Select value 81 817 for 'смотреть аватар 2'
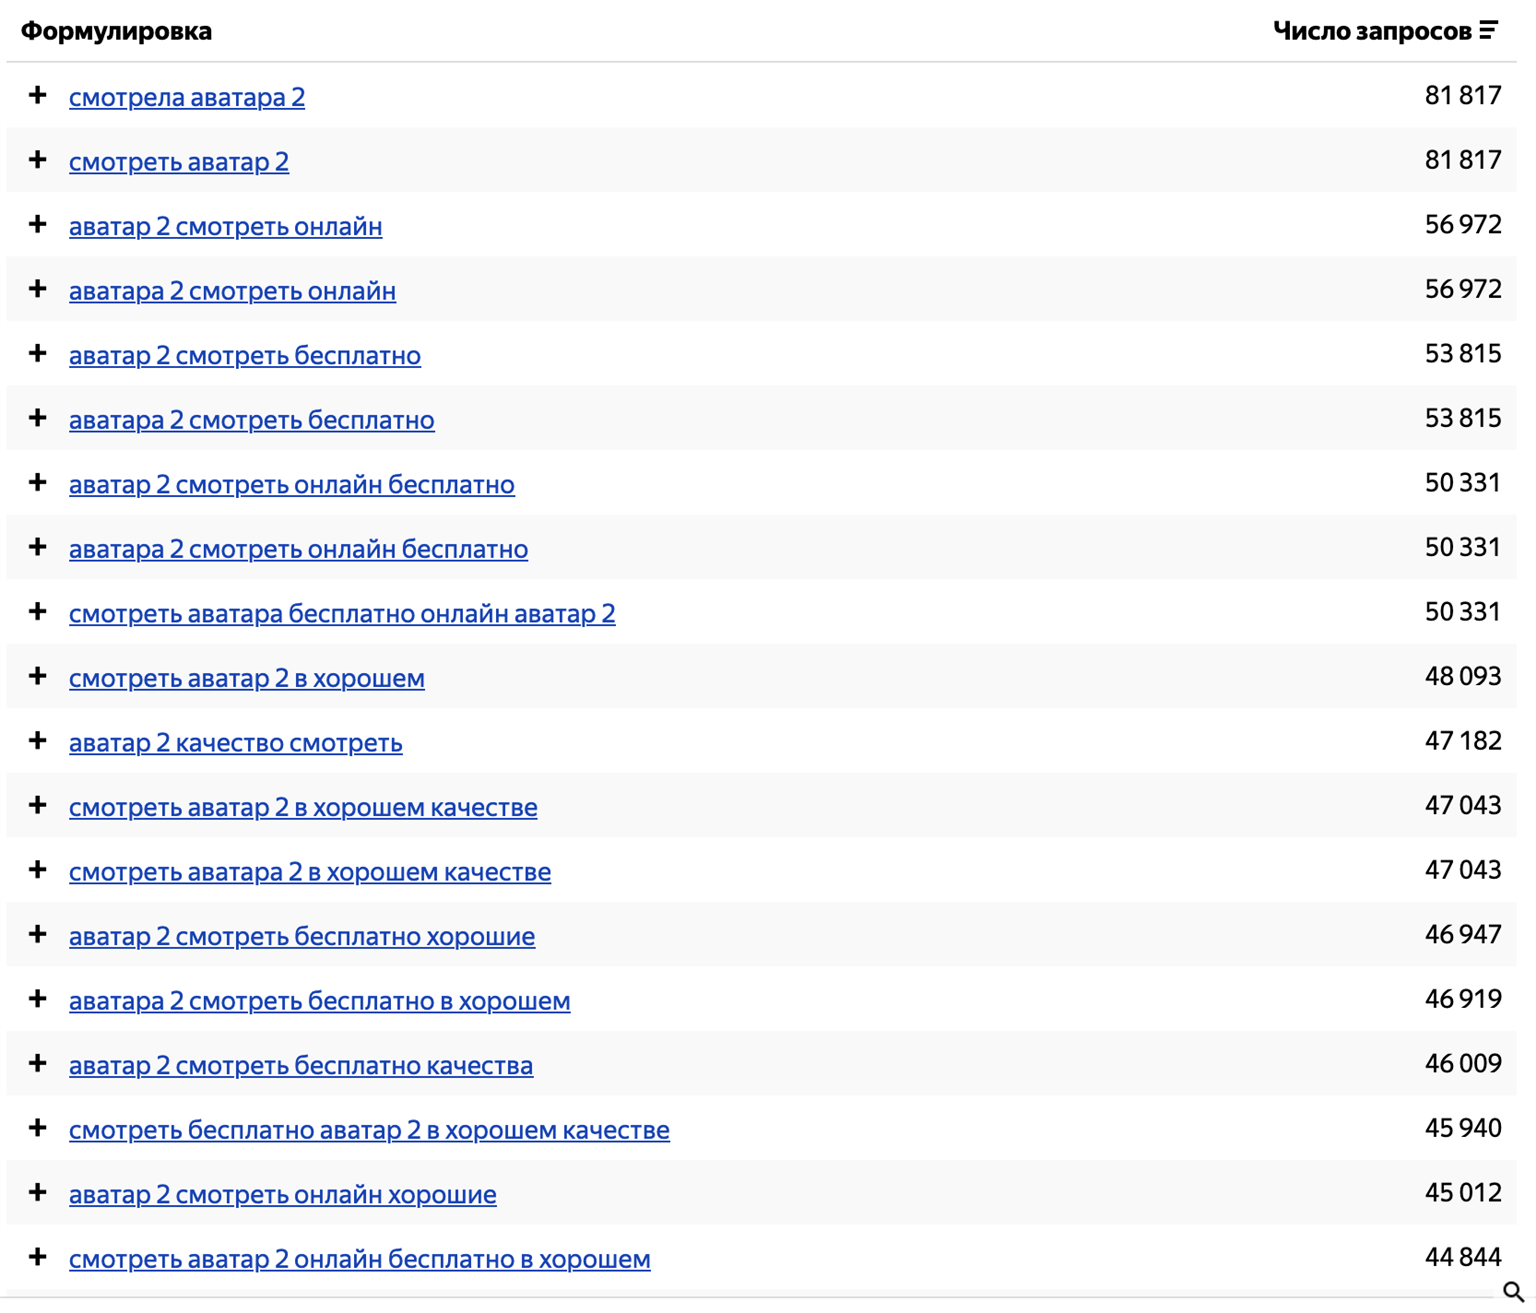 pyautogui.click(x=1463, y=160)
